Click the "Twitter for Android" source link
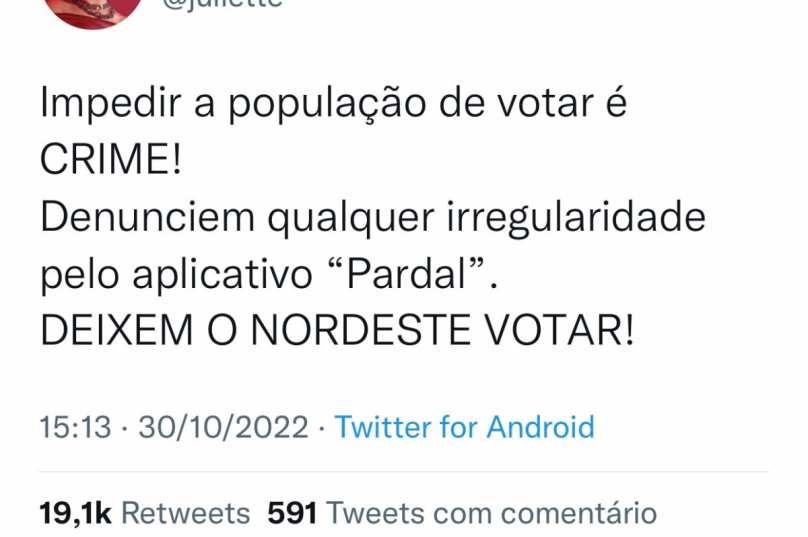 pyautogui.click(x=464, y=428)
